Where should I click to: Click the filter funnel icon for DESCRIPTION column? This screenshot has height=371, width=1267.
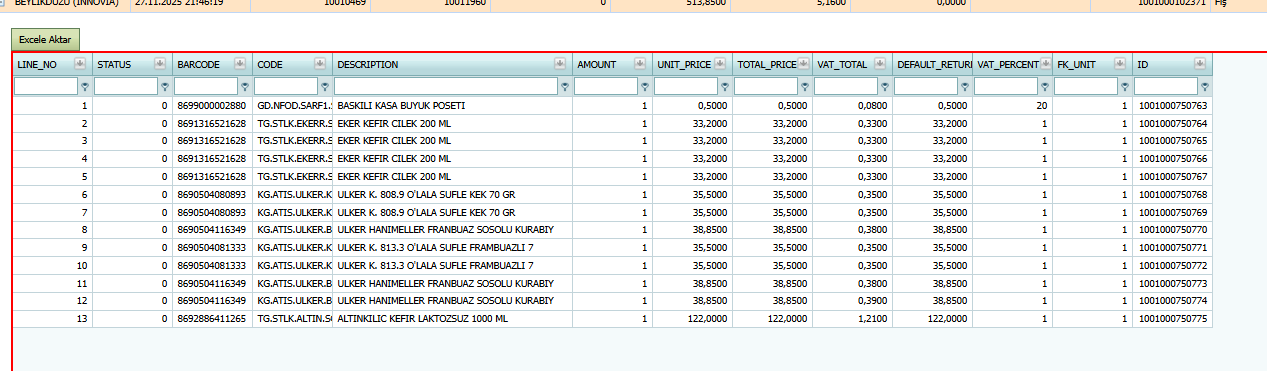pyautogui.click(x=565, y=87)
